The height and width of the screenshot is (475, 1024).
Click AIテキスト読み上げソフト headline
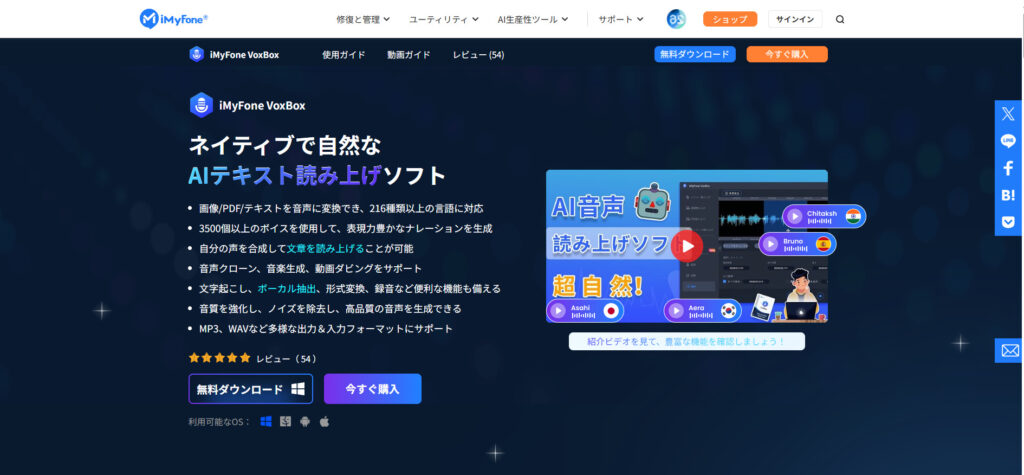pos(317,175)
